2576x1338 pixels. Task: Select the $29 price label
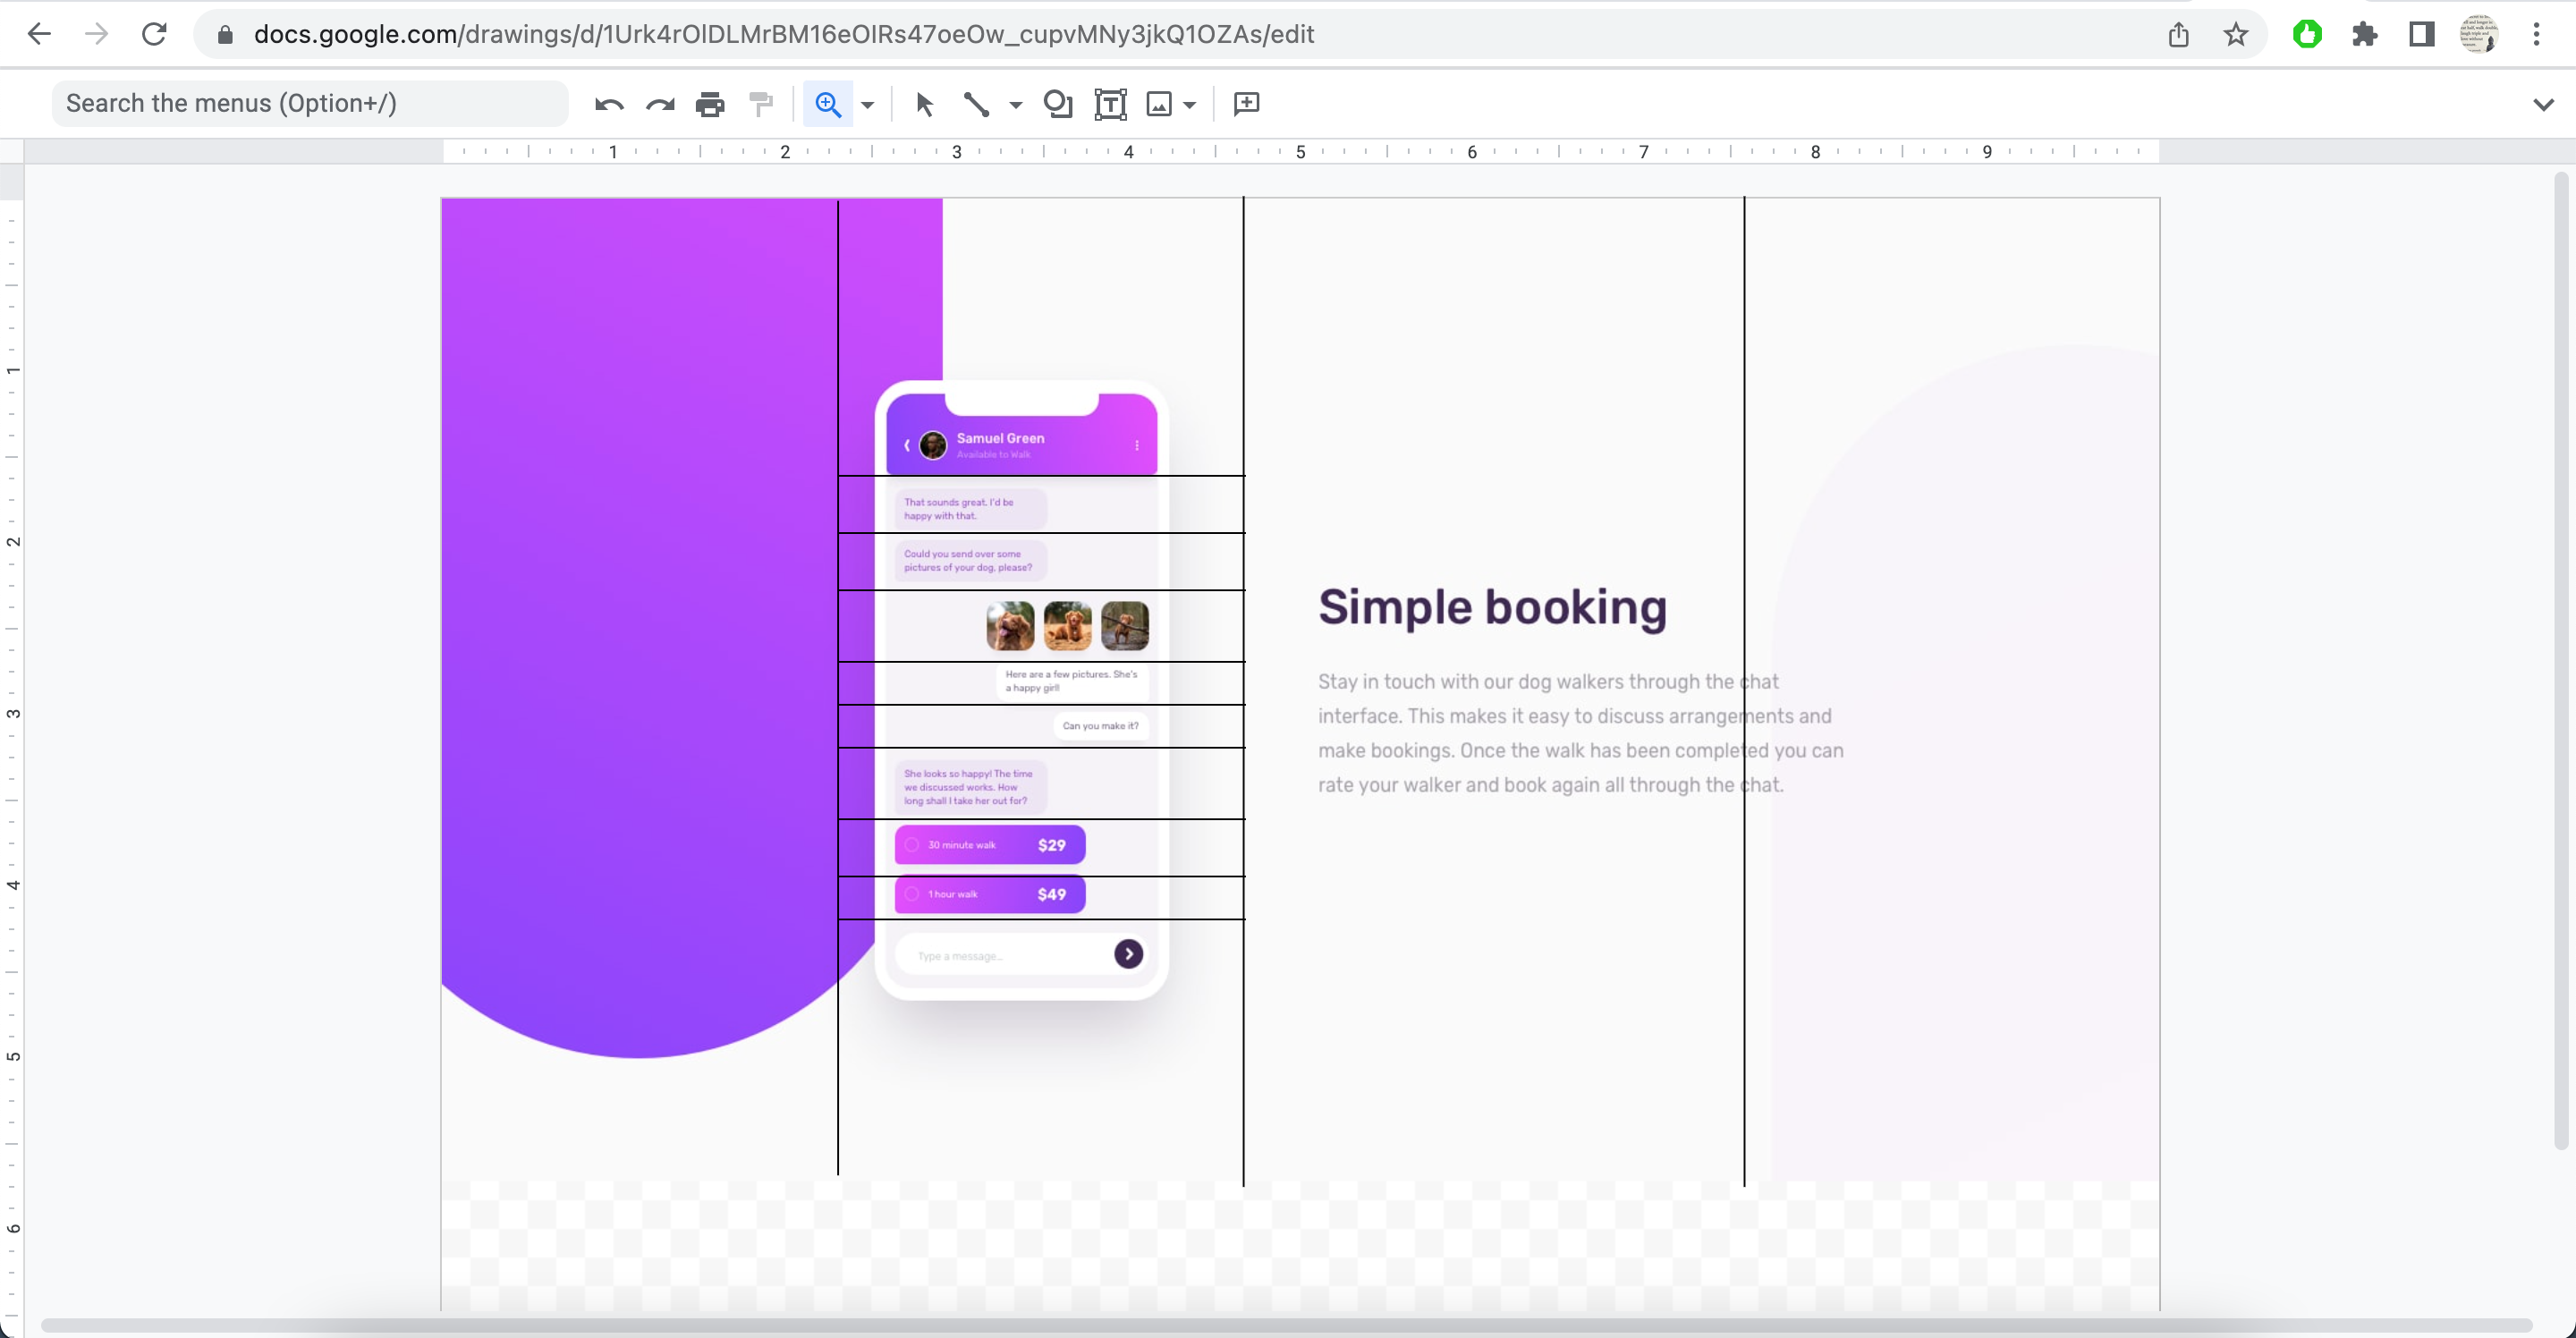coord(1051,845)
